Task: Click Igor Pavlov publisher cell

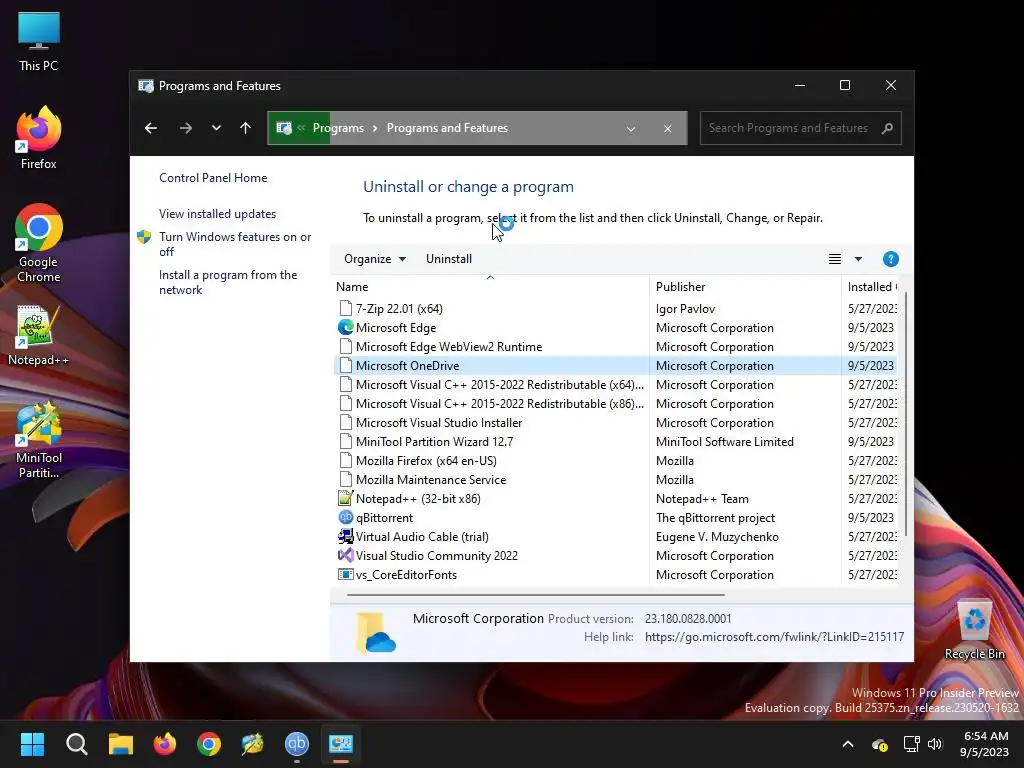Action: click(x=686, y=308)
